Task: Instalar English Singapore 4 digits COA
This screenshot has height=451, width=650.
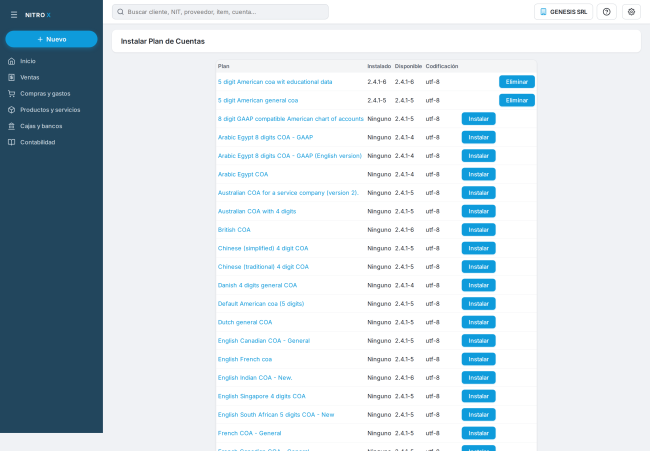Action: pyautogui.click(x=478, y=396)
